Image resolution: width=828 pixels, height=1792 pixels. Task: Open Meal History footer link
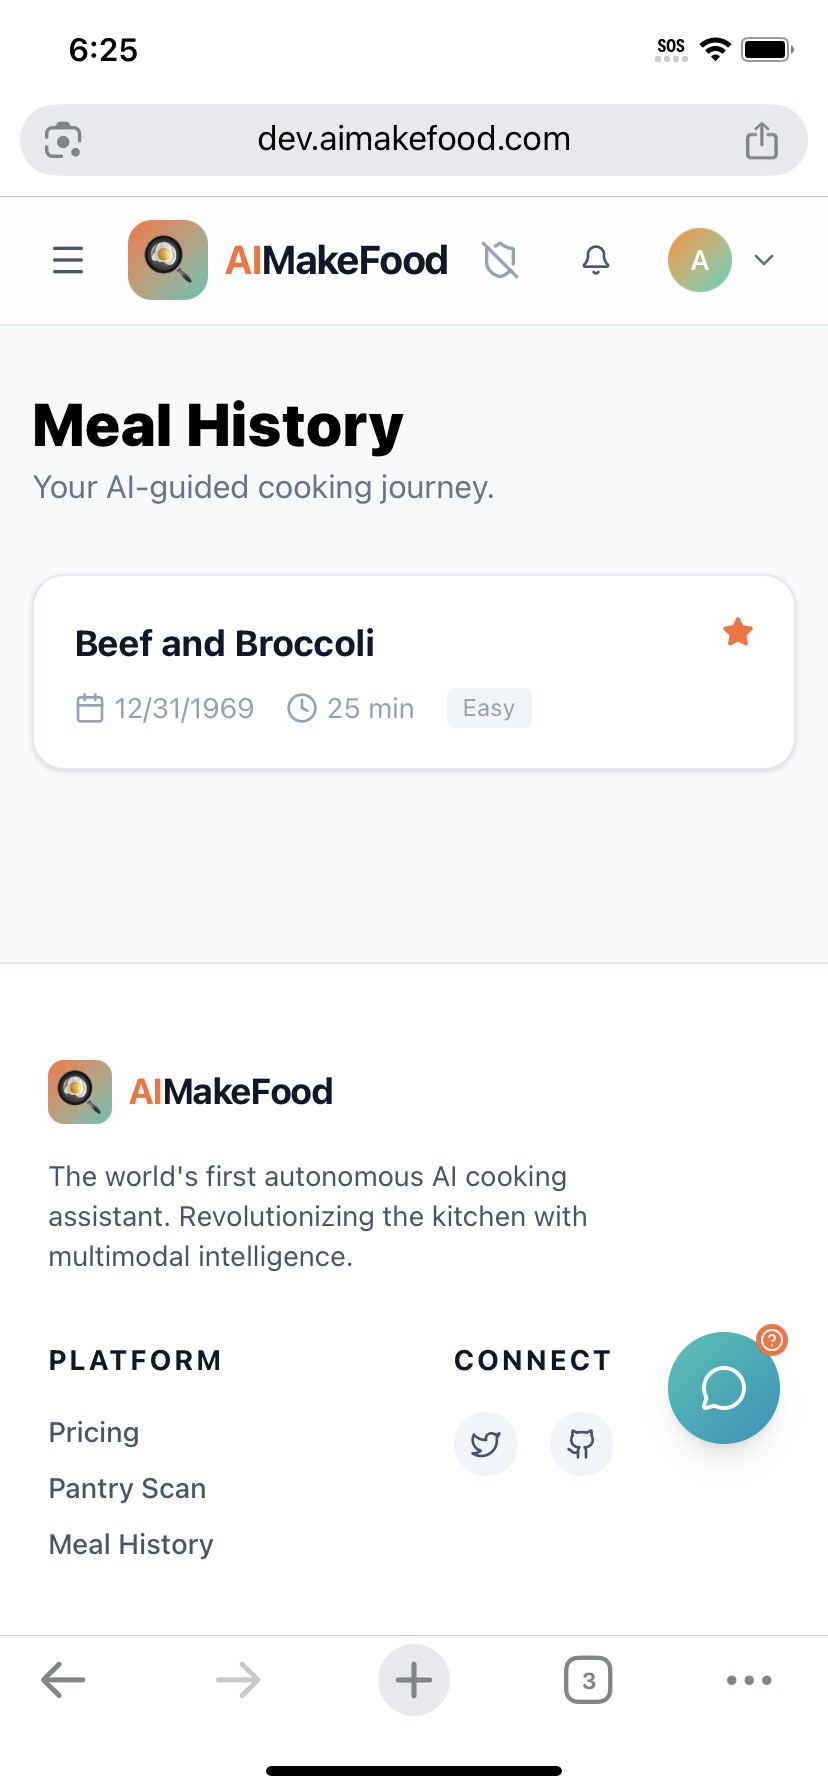pyautogui.click(x=131, y=1544)
